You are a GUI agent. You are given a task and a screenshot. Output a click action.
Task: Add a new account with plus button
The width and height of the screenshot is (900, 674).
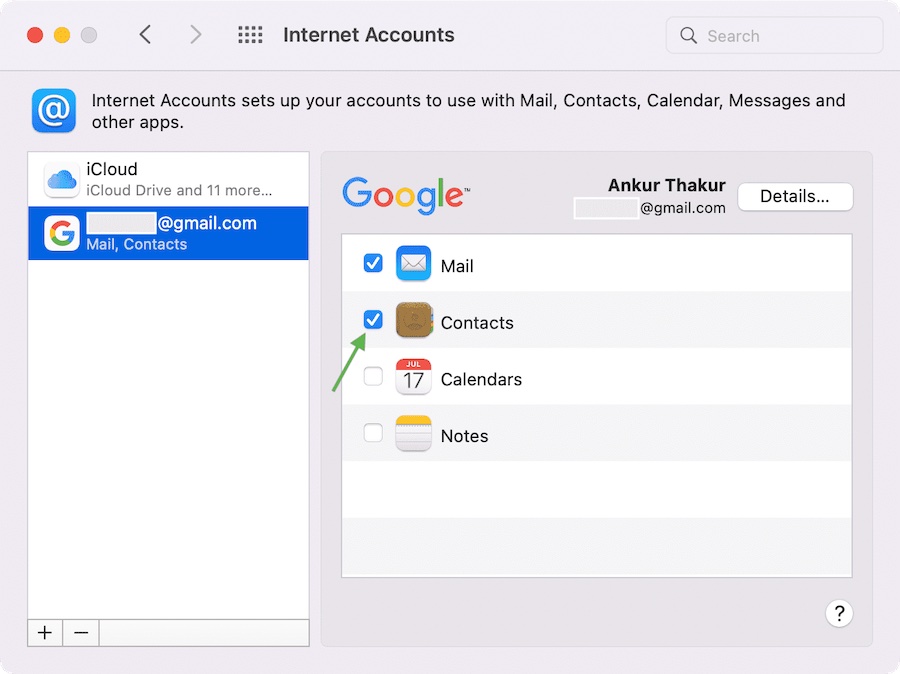click(x=45, y=633)
